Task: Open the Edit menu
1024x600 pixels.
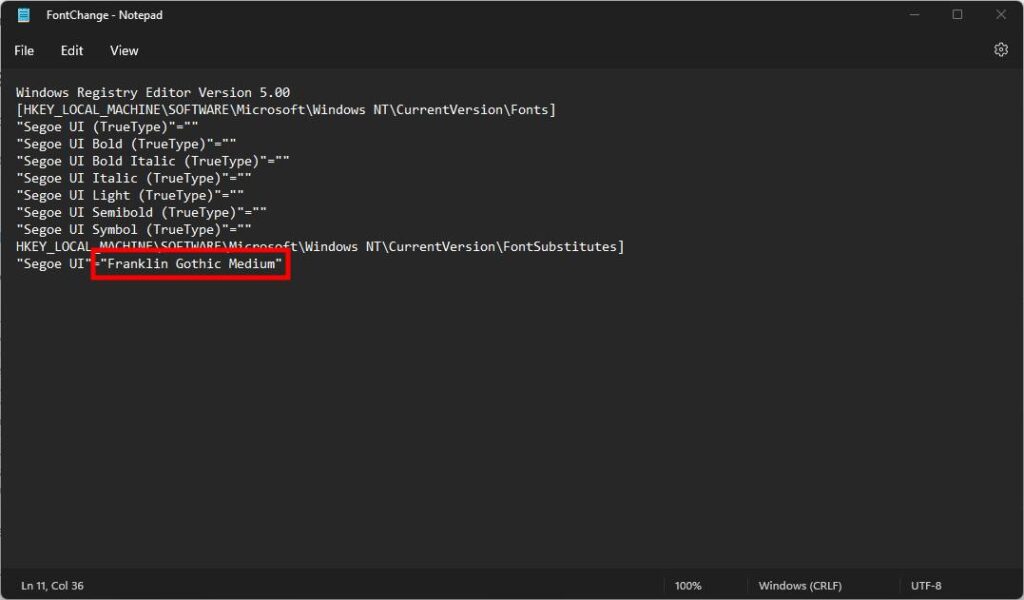Action: click(x=71, y=50)
